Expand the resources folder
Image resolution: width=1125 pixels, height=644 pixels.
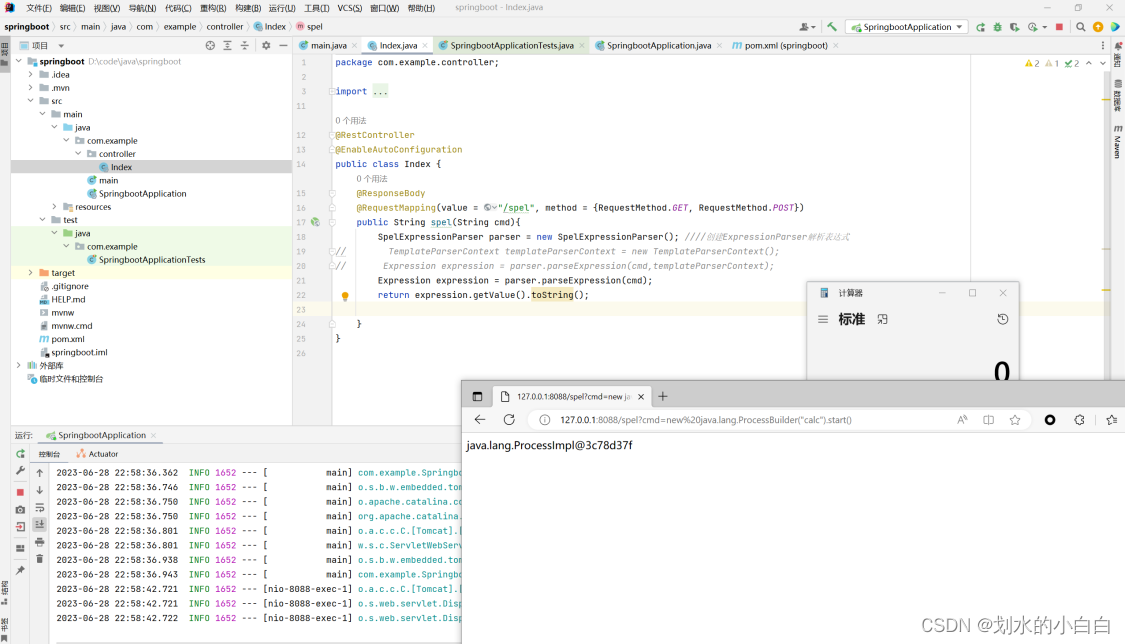click(54, 207)
